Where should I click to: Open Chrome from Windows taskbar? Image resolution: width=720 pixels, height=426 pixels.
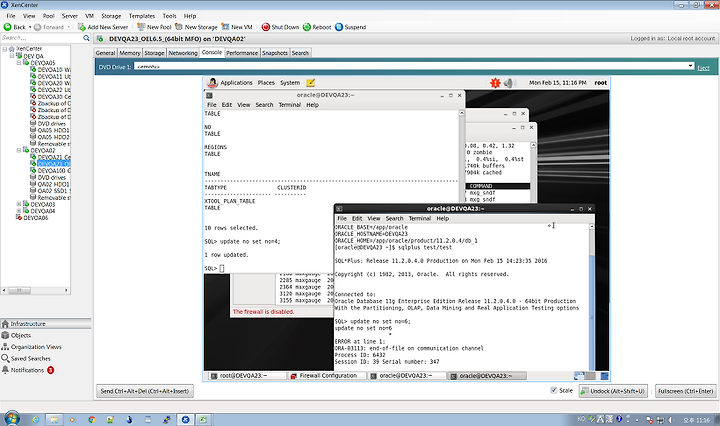click(x=91, y=420)
